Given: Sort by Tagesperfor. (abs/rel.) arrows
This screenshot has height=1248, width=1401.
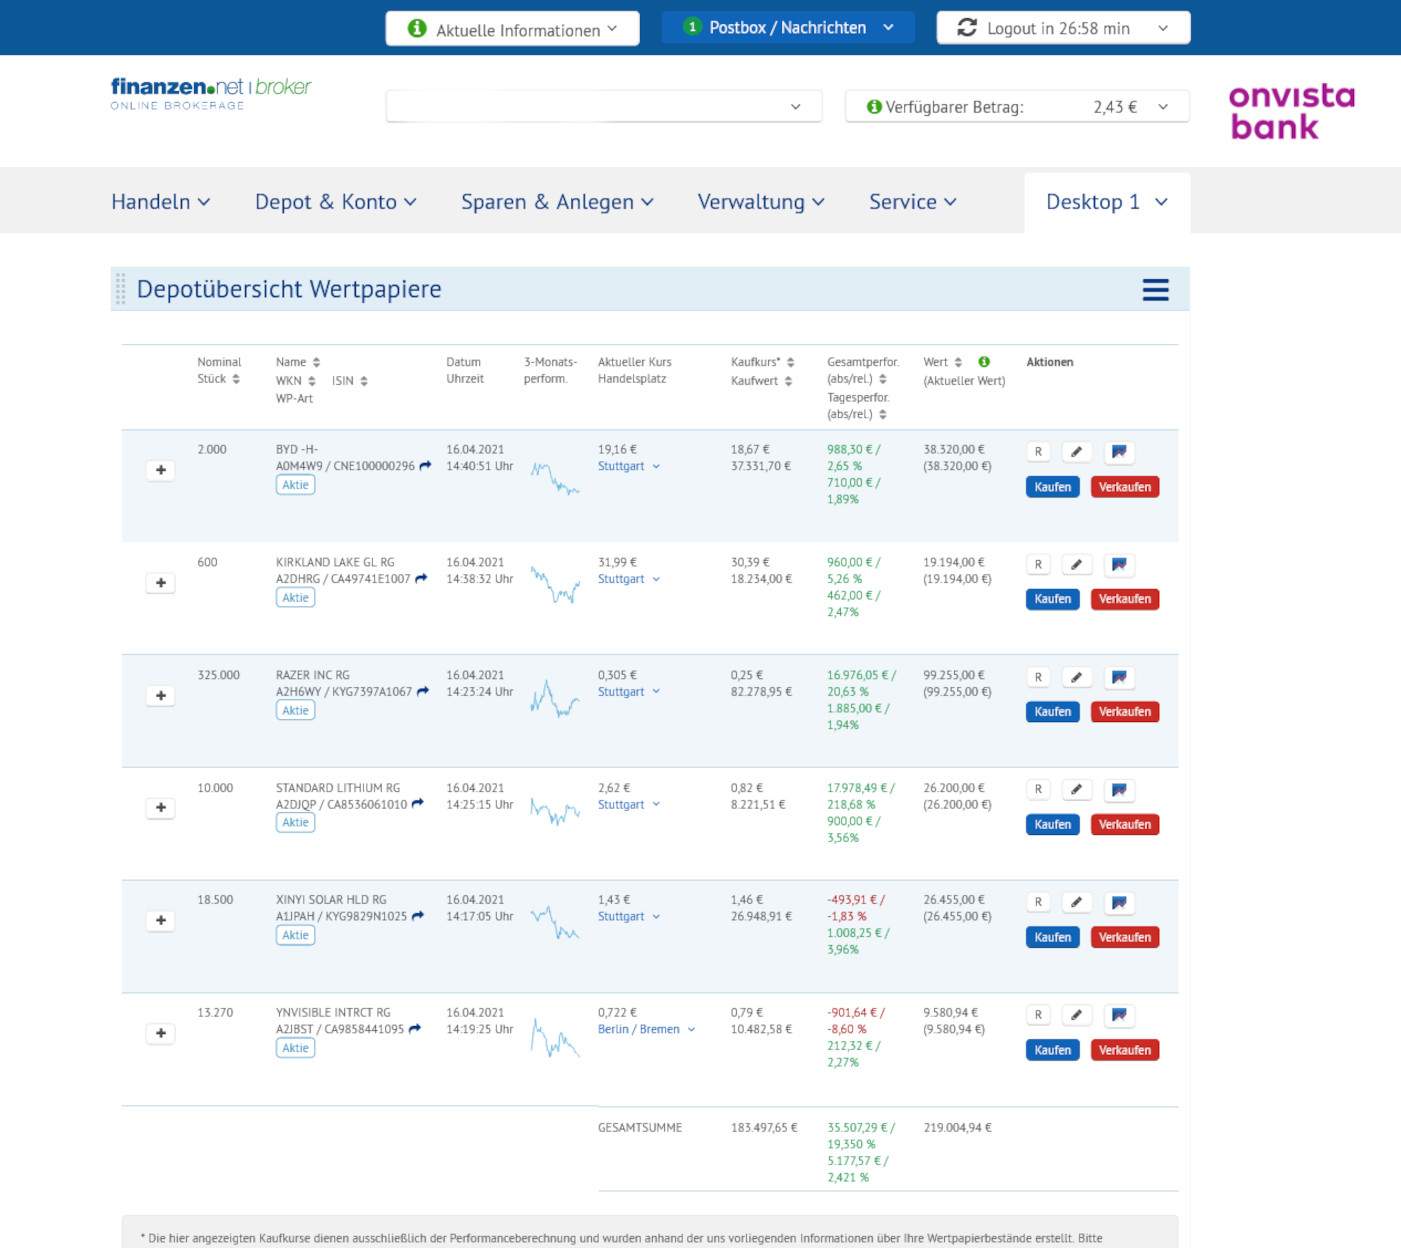Looking at the screenshot, I should [883, 414].
